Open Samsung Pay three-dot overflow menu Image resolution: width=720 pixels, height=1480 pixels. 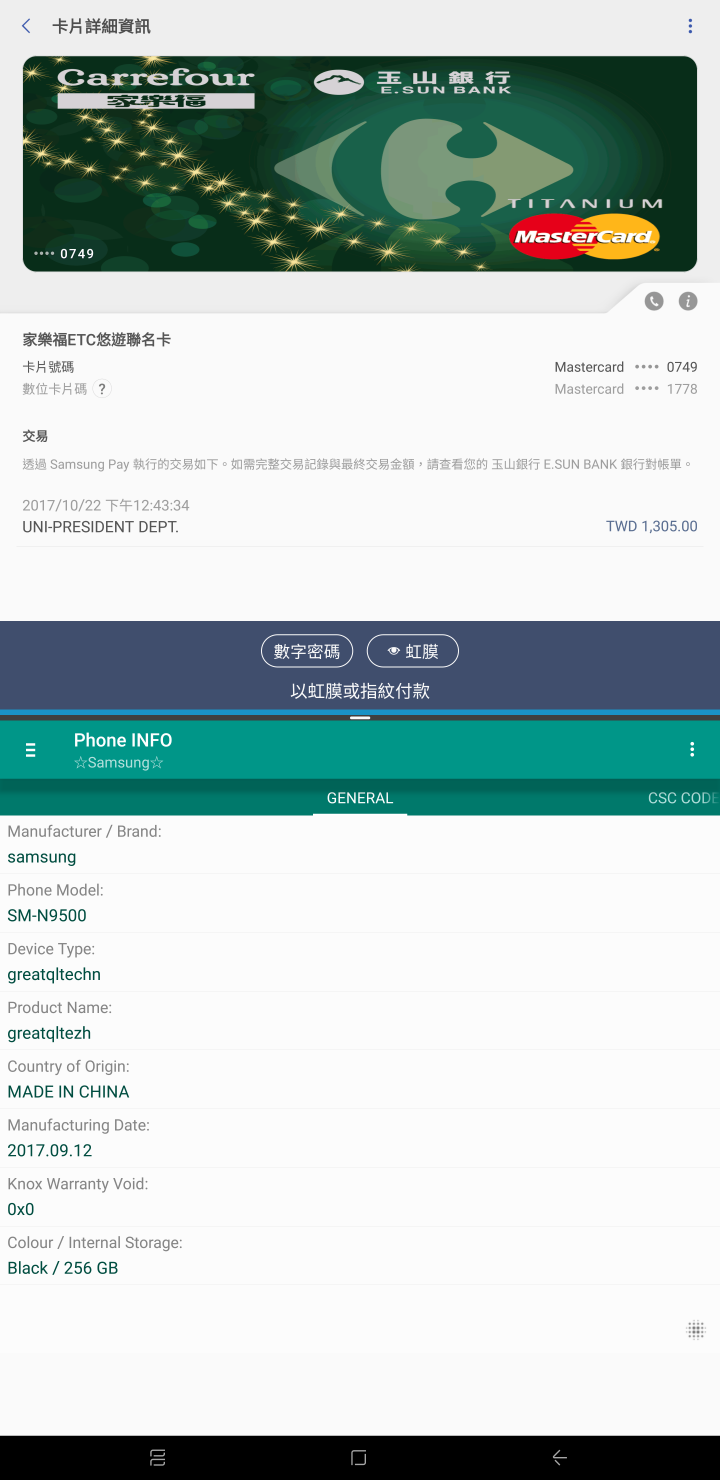click(690, 26)
